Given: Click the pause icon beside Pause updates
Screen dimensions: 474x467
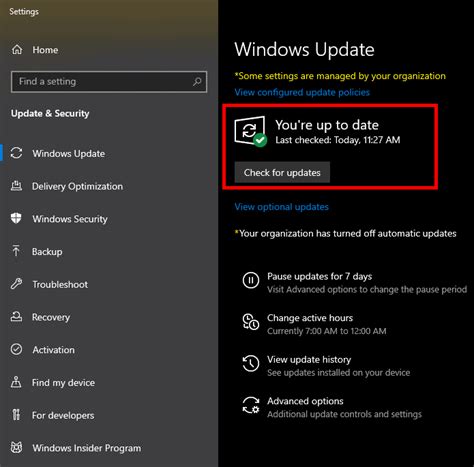Looking at the screenshot, I should click(251, 280).
